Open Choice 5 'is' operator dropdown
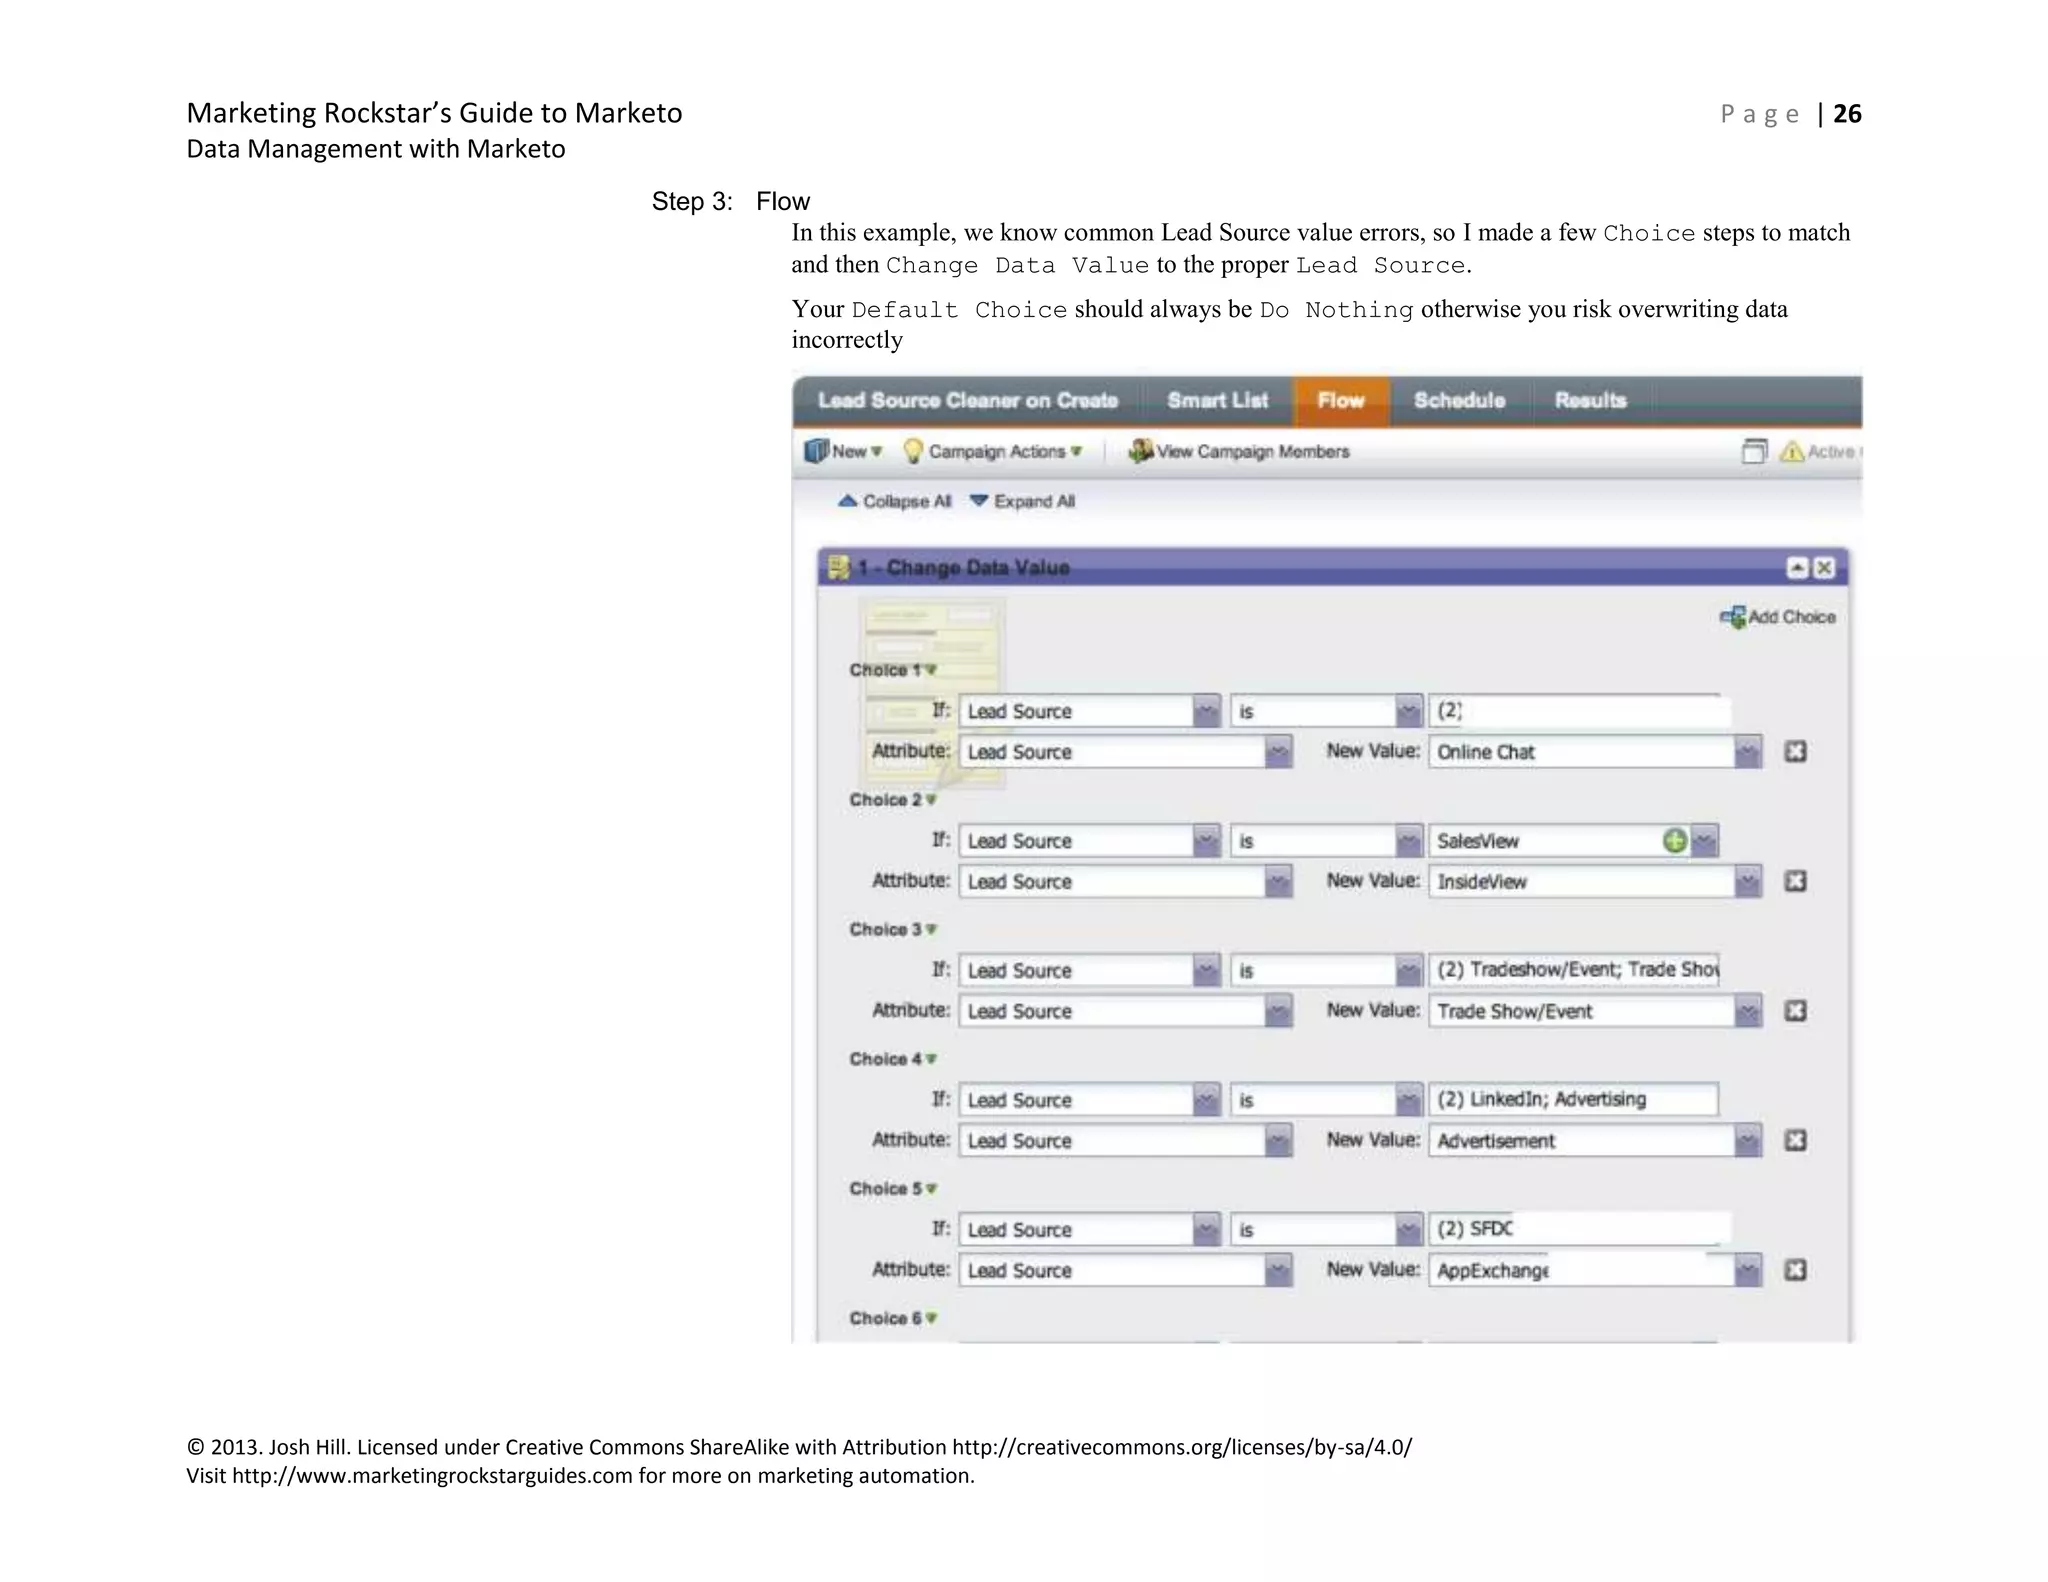This screenshot has width=2048, height=1582. point(1408,1230)
